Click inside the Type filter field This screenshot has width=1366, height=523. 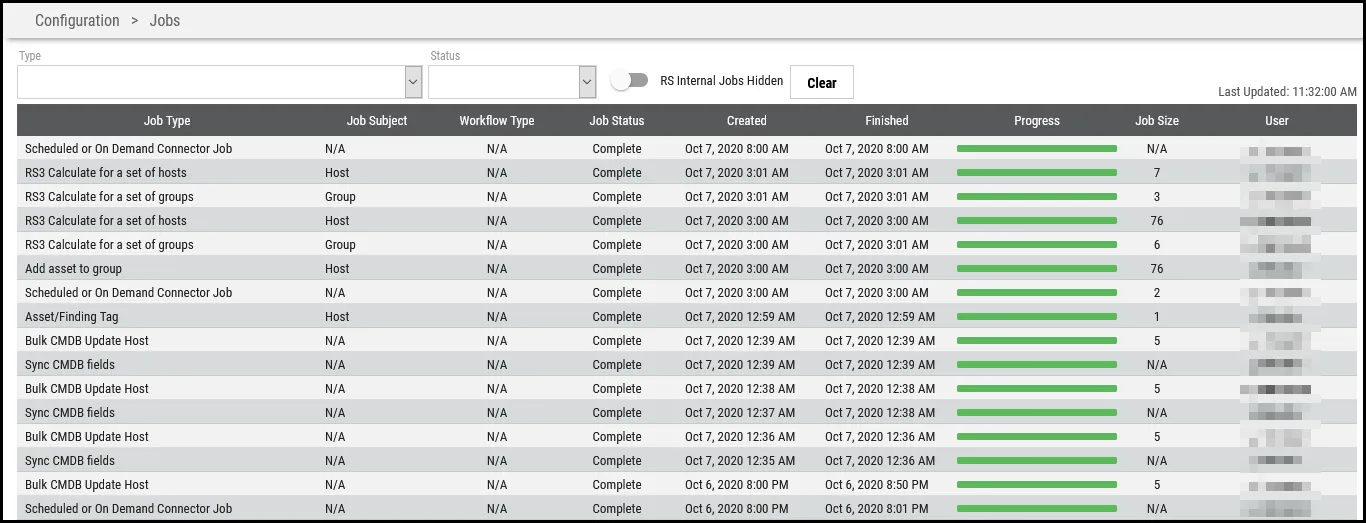[x=211, y=82]
